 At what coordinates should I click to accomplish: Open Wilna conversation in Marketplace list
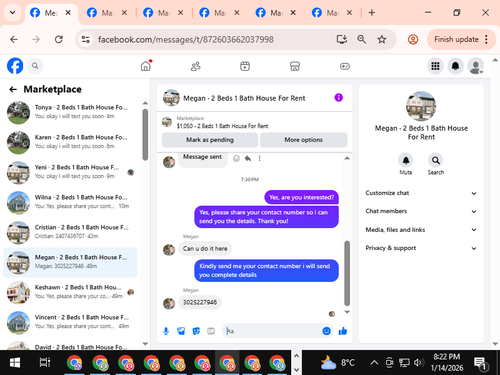click(70, 202)
